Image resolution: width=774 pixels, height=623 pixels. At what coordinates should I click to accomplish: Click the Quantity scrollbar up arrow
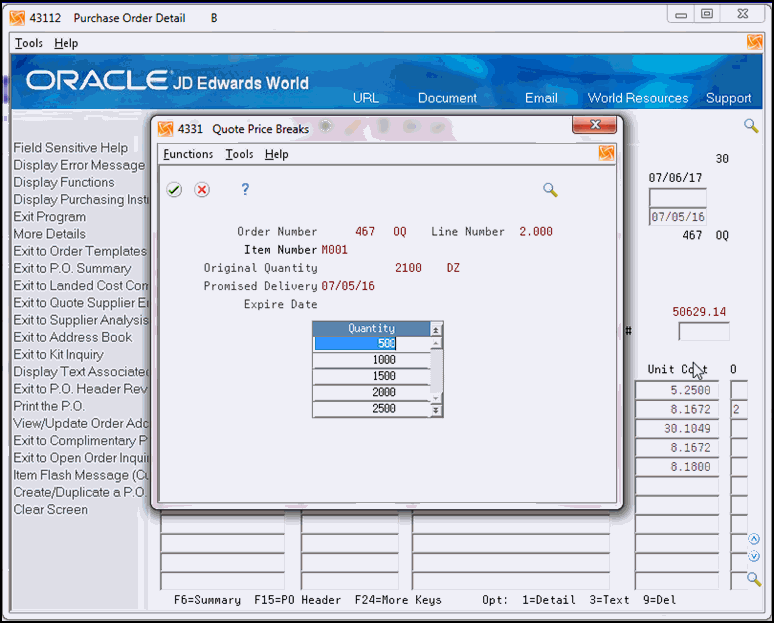pyautogui.click(x=436, y=343)
